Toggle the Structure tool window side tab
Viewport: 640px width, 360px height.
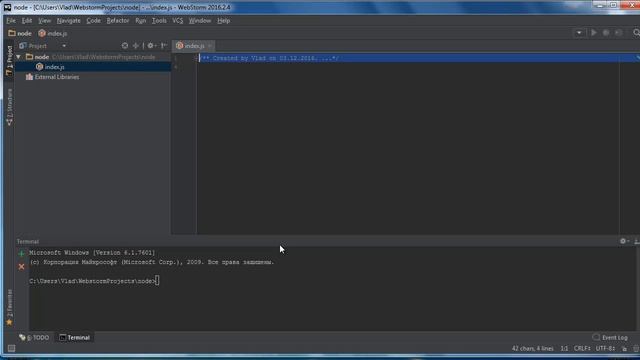pyautogui.click(x=9, y=107)
